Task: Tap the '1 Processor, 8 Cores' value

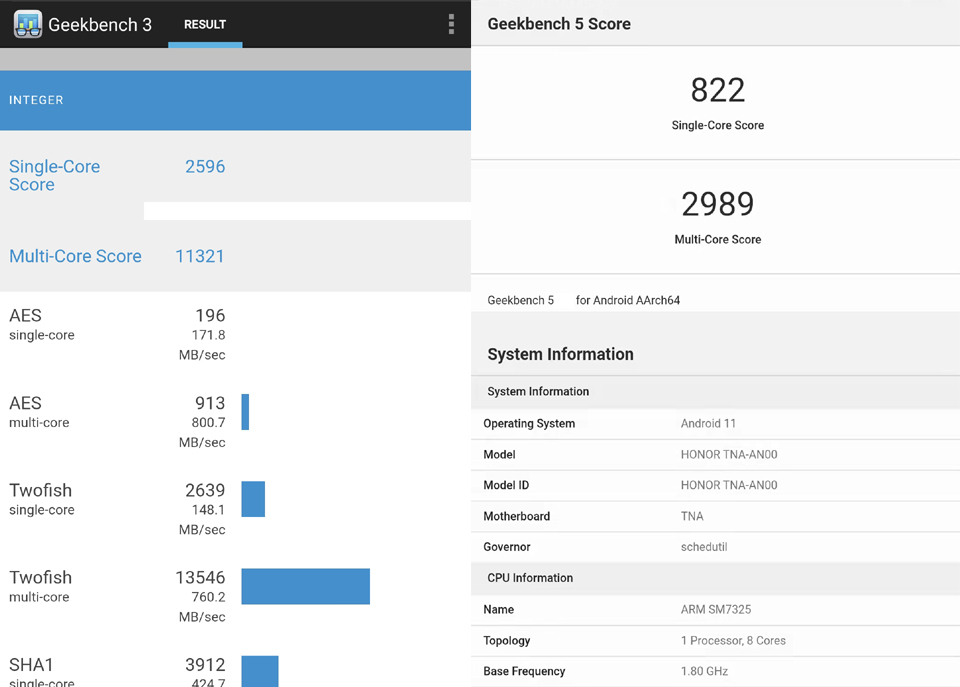Action: pos(733,641)
